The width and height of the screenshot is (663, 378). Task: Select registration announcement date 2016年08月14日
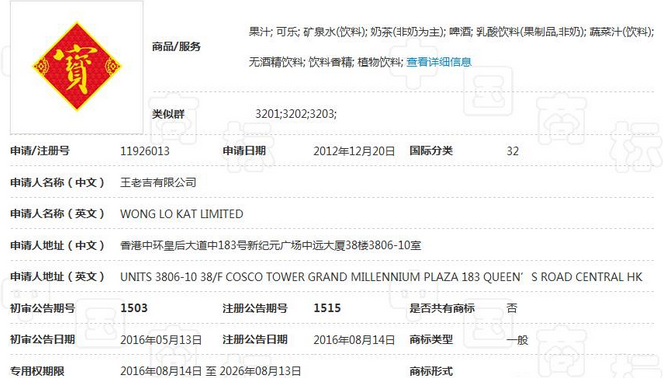pyautogui.click(x=354, y=340)
